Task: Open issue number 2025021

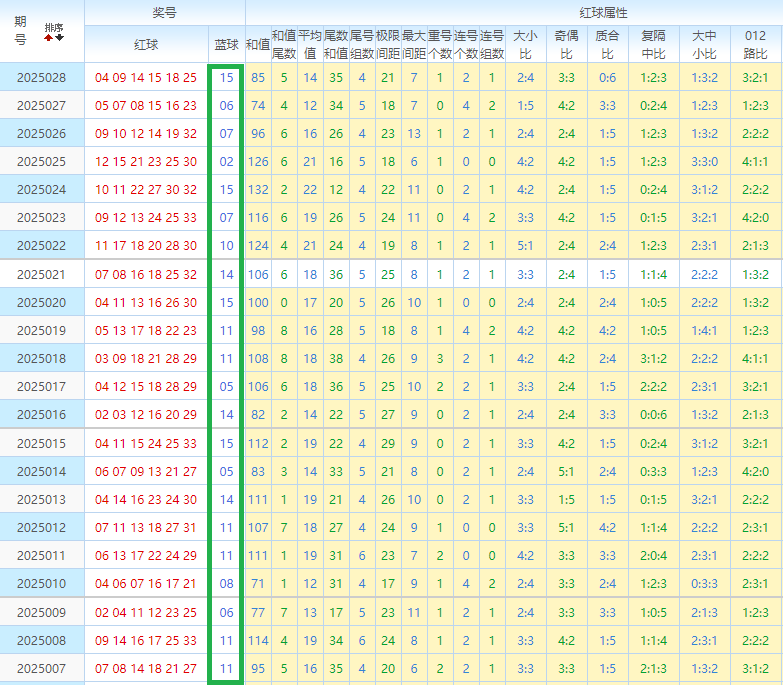Action: tap(41, 274)
